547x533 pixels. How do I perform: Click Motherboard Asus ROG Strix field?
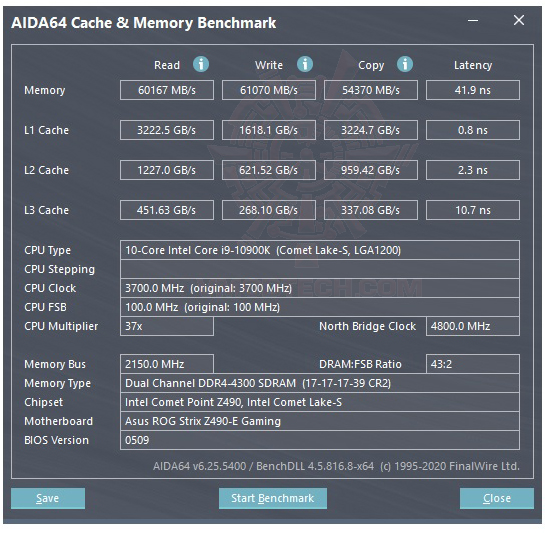(x=320, y=421)
